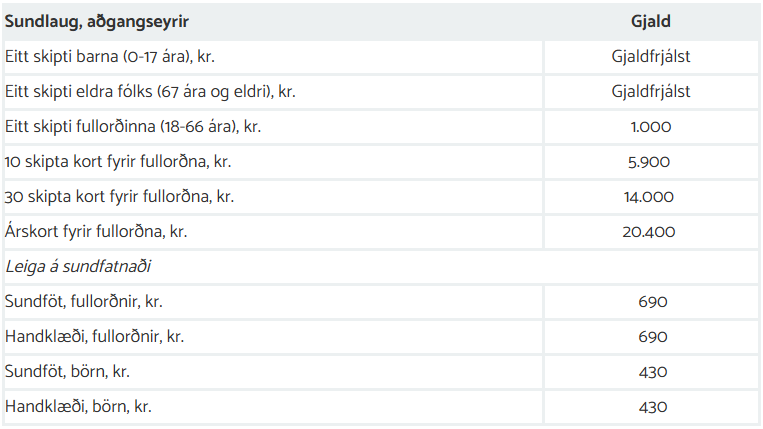Select the 'Handklæði, börn, kr.' row label
Viewport: 763px width, 429px height.
[78, 407]
